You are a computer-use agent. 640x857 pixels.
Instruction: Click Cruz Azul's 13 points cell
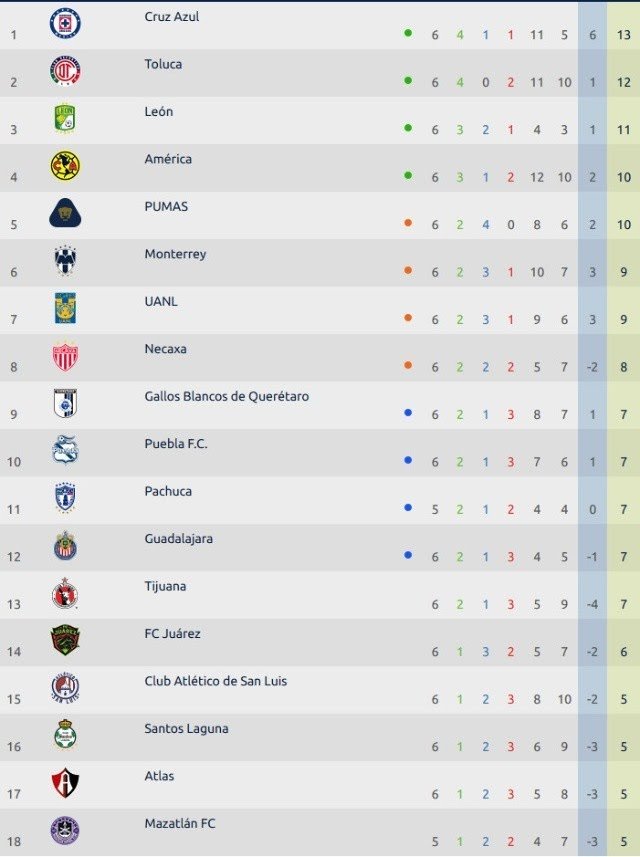624,35
